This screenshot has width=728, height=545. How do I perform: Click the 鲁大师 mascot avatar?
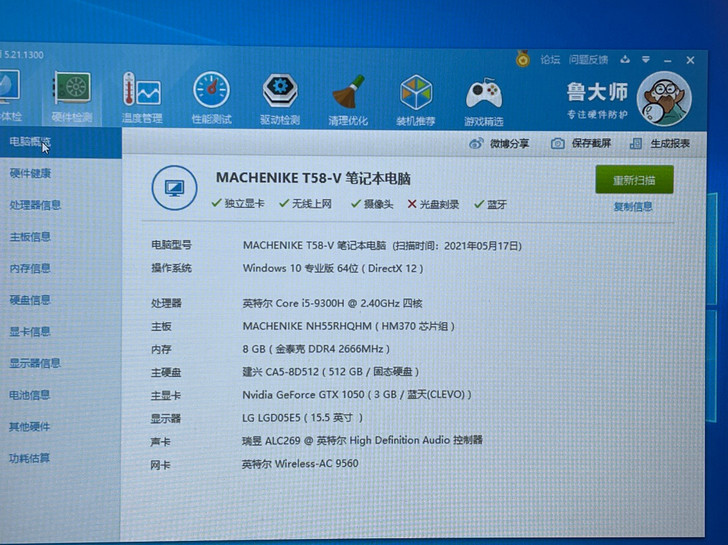pyautogui.click(x=664, y=99)
